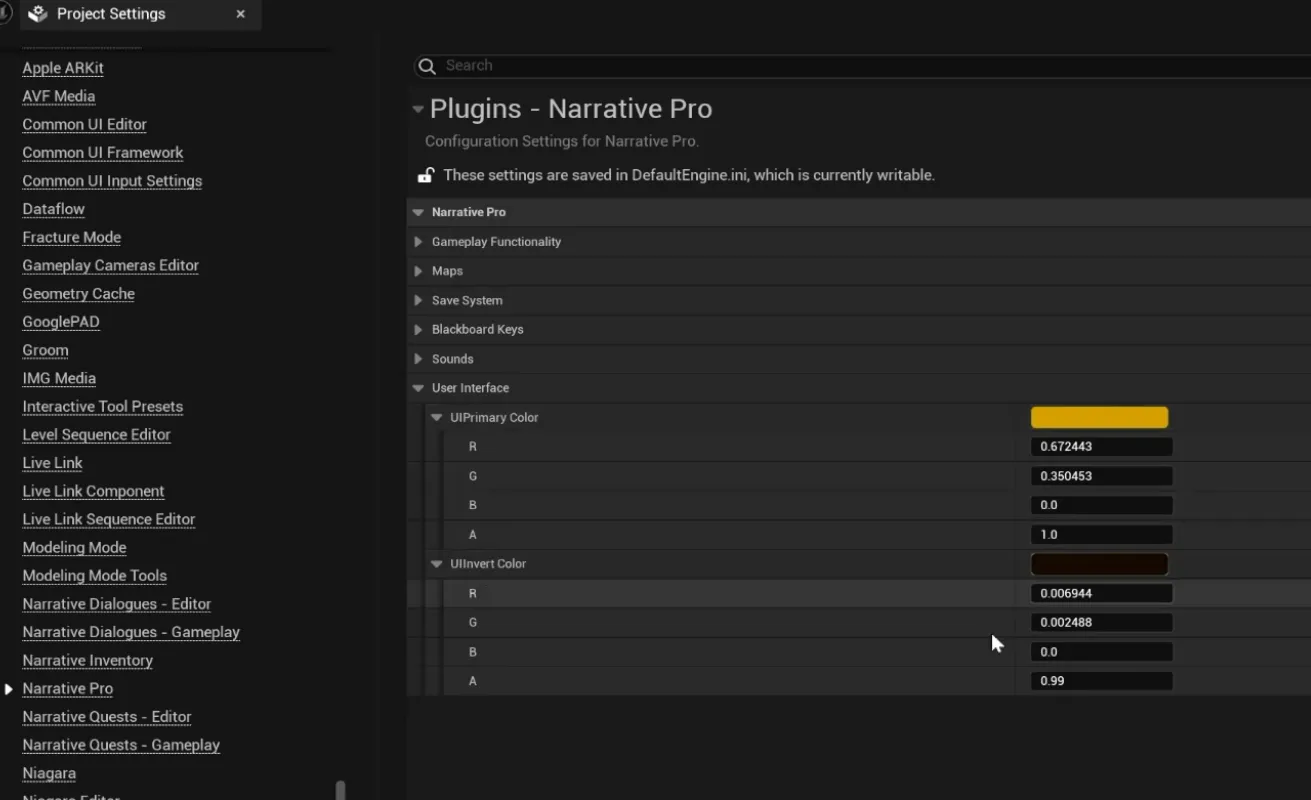The height and width of the screenshot is (800, 1311).
Task: Open Common UI Framework settings
Action: [103, 153]
